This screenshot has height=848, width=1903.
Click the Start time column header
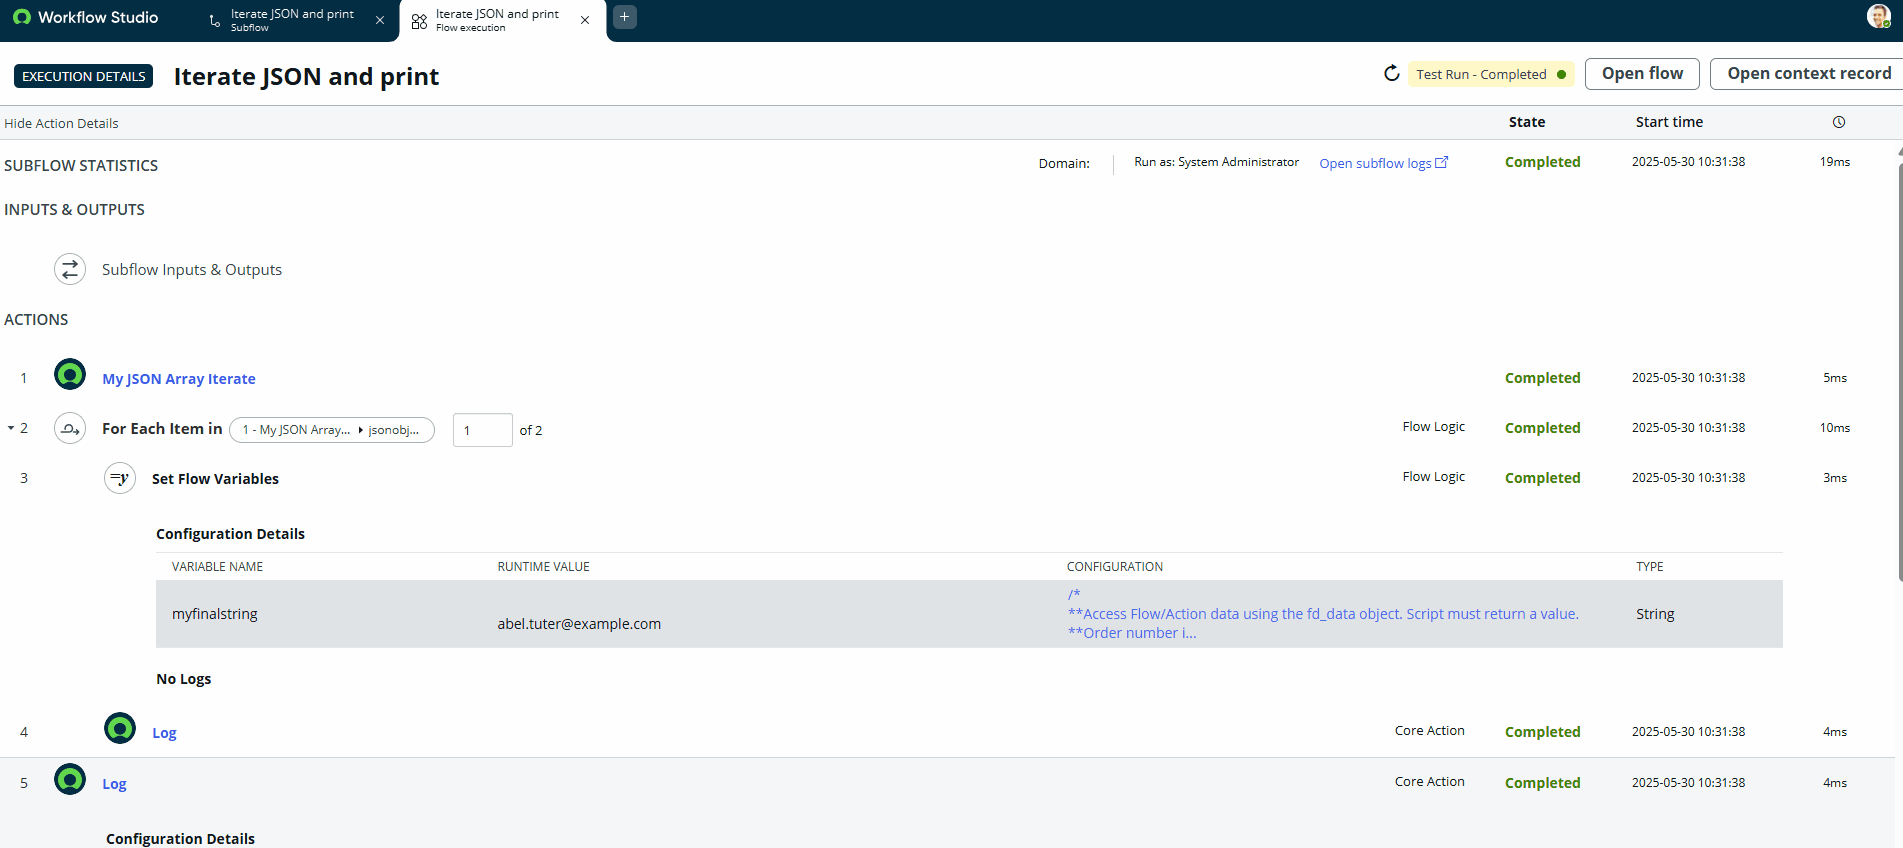pyautogui.click(x=1669, y=122)
